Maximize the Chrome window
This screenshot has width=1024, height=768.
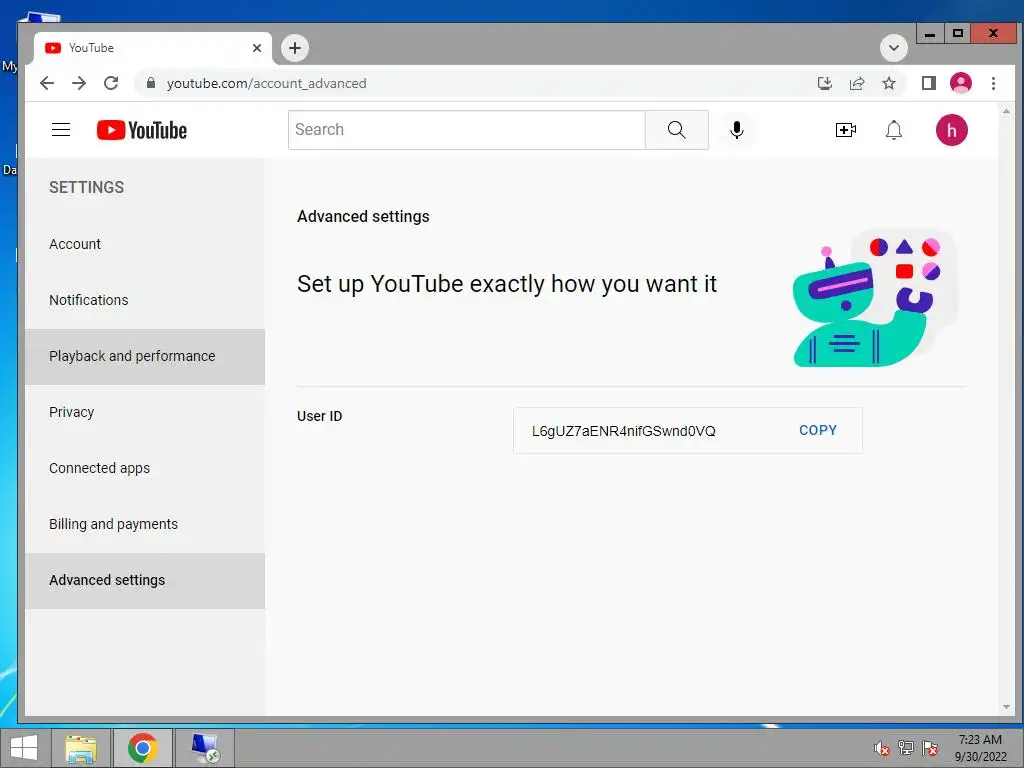(957, 33)
